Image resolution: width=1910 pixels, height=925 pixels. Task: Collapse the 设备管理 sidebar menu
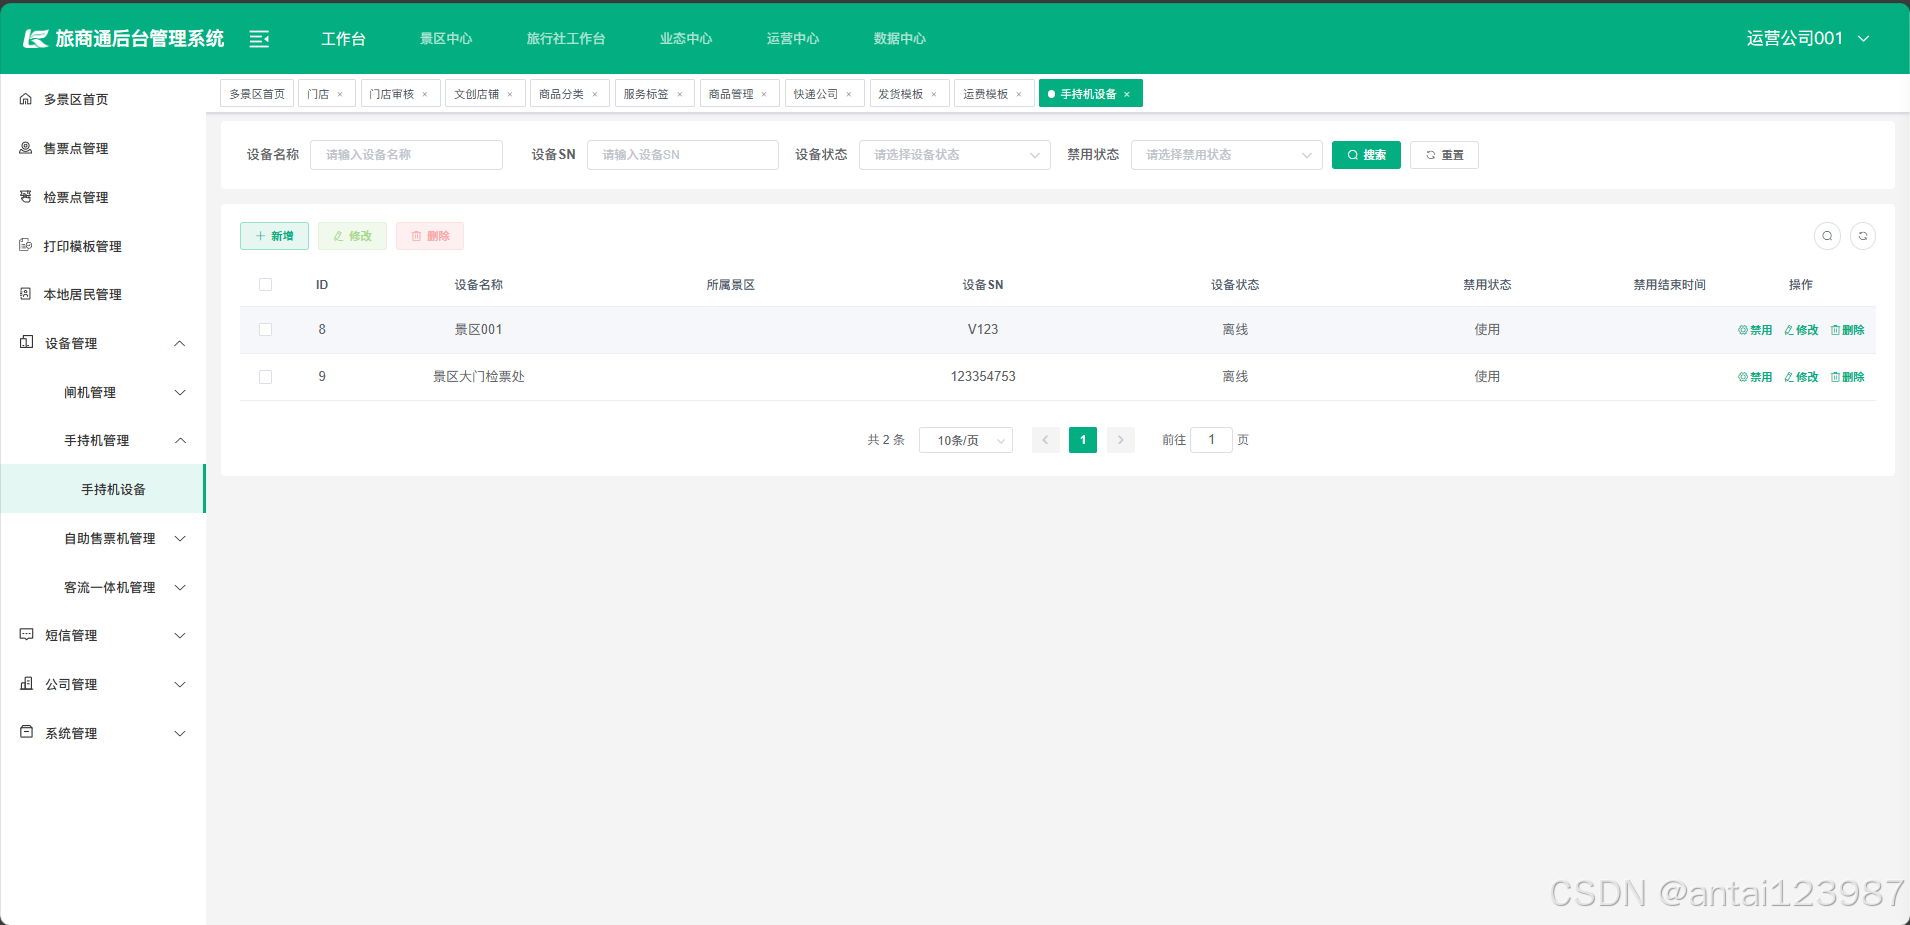click(x=103, y=343)
